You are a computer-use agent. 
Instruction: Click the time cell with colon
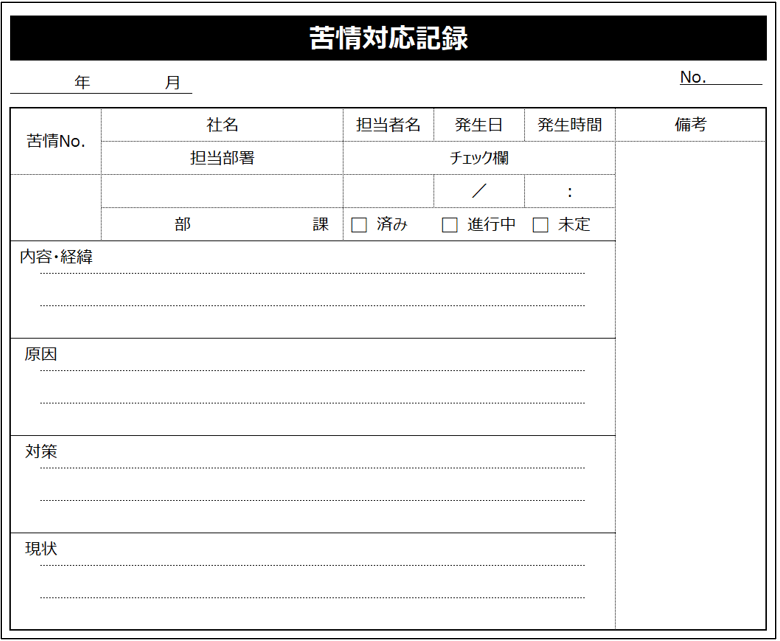pyautogui.click(x=570, y=191)
